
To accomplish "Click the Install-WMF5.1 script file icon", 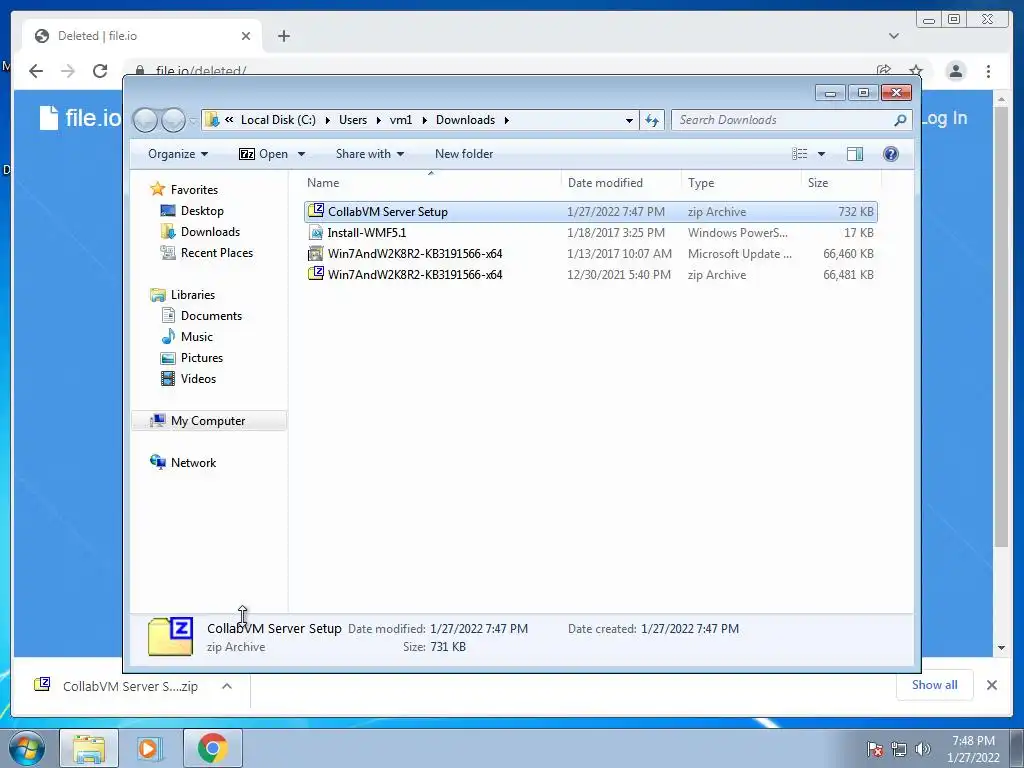I will click(316, 232).
